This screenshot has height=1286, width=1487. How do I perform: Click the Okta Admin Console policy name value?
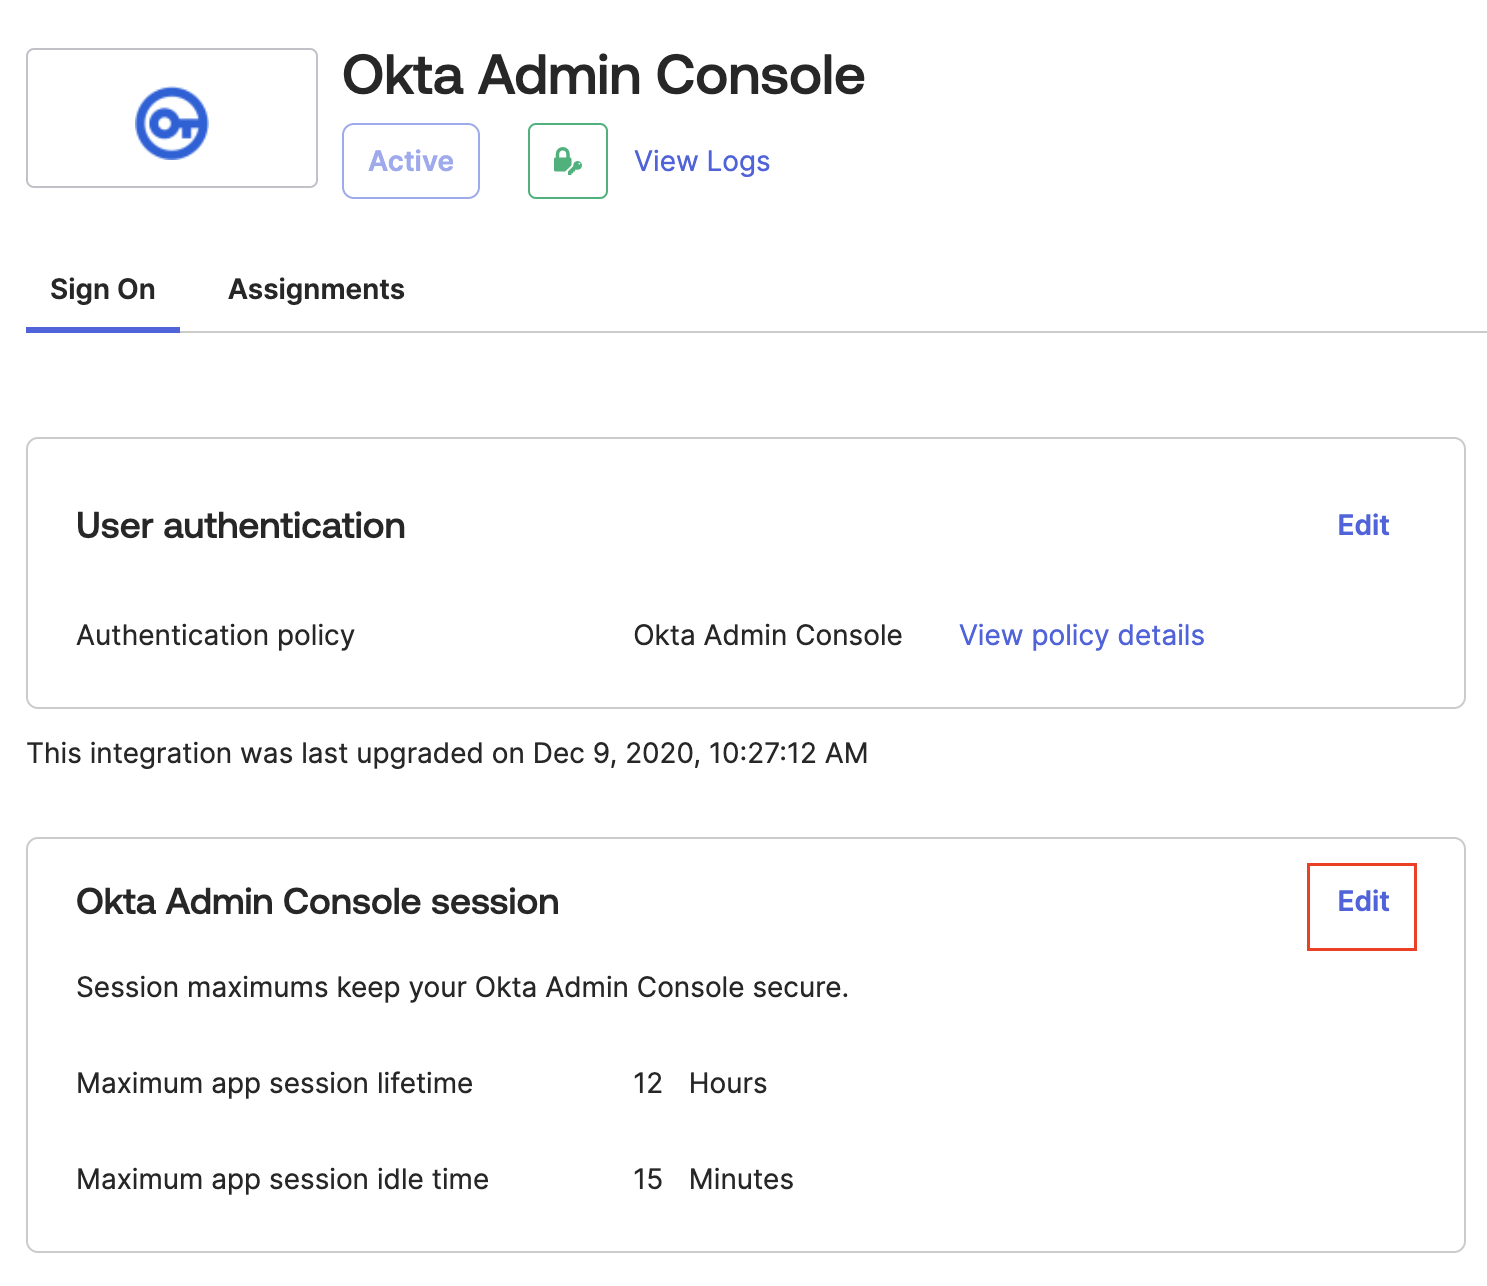pyautogui.click(x=768, y=636)
